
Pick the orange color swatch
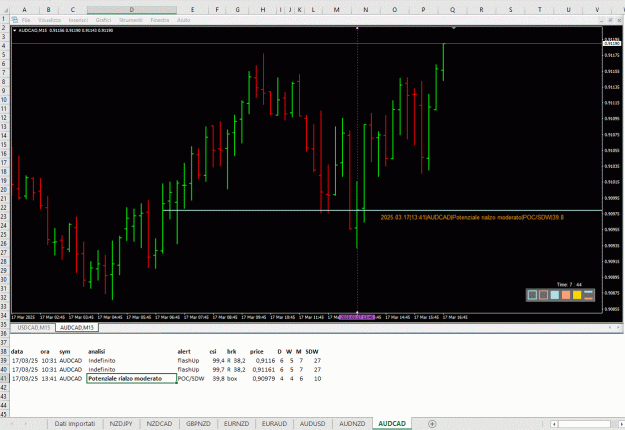(566, 295)
